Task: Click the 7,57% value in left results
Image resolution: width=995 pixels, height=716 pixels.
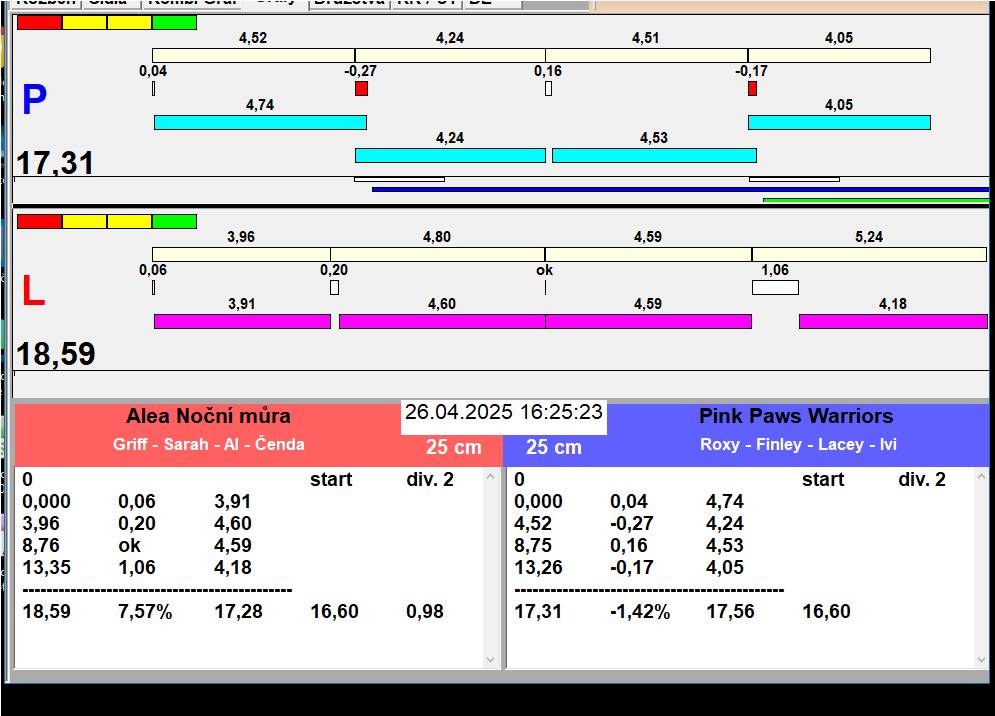Action: pos(145,611)
